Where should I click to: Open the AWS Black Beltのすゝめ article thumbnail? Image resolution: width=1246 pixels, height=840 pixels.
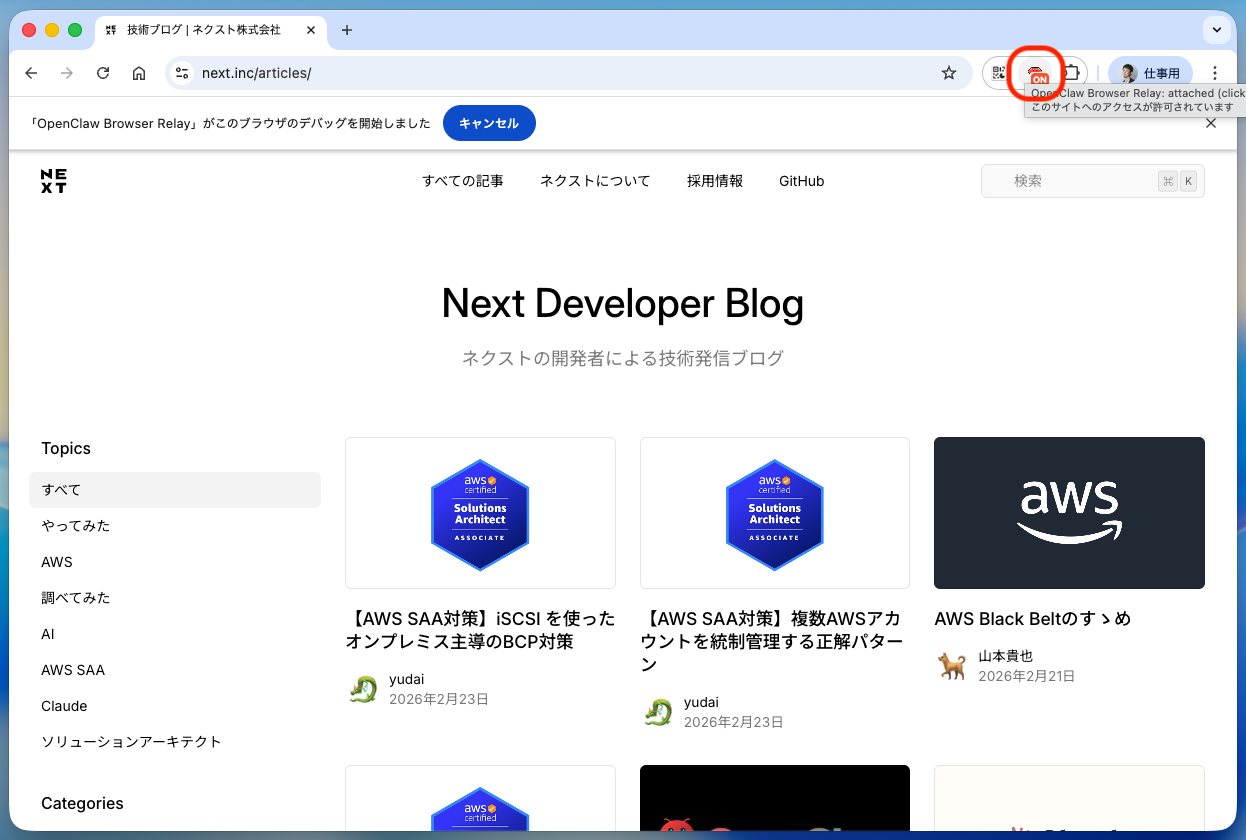[x=1069, y=513]
